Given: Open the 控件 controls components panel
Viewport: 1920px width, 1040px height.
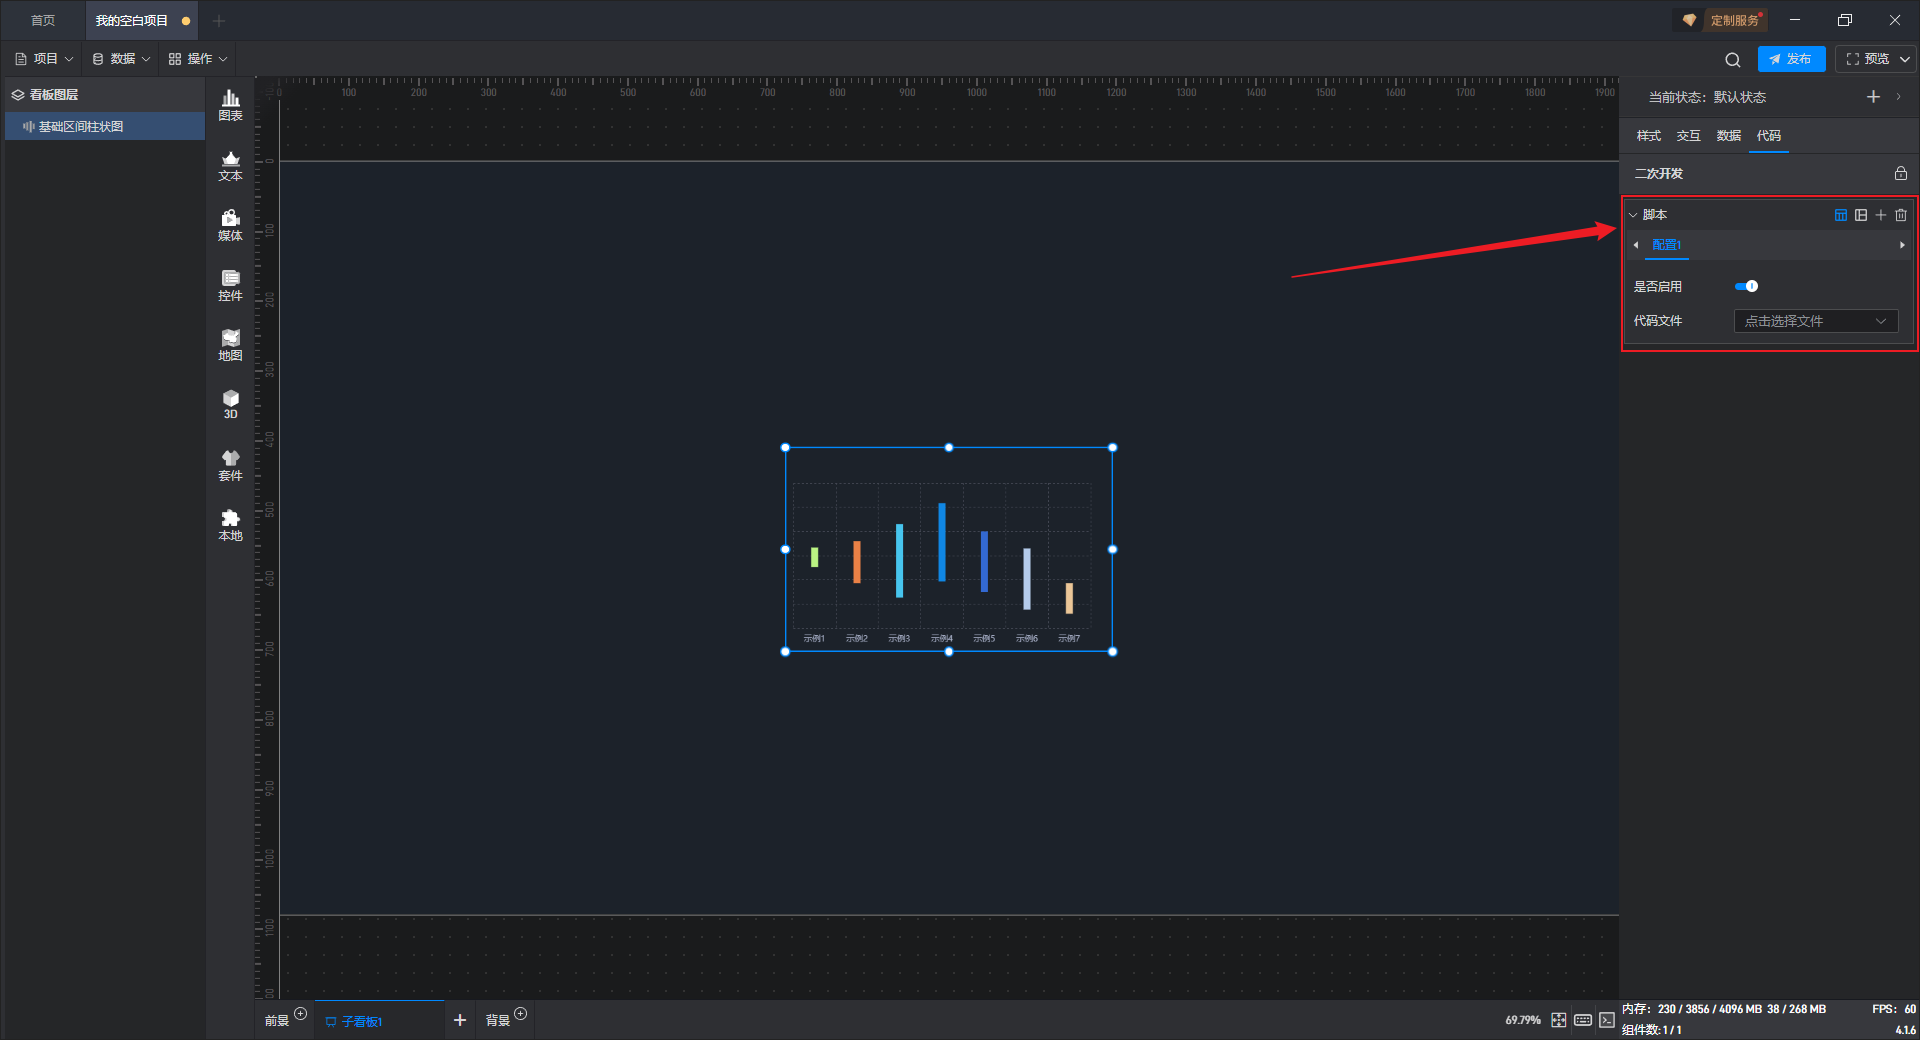Looking at the screenshot, I should click(230, 285).
